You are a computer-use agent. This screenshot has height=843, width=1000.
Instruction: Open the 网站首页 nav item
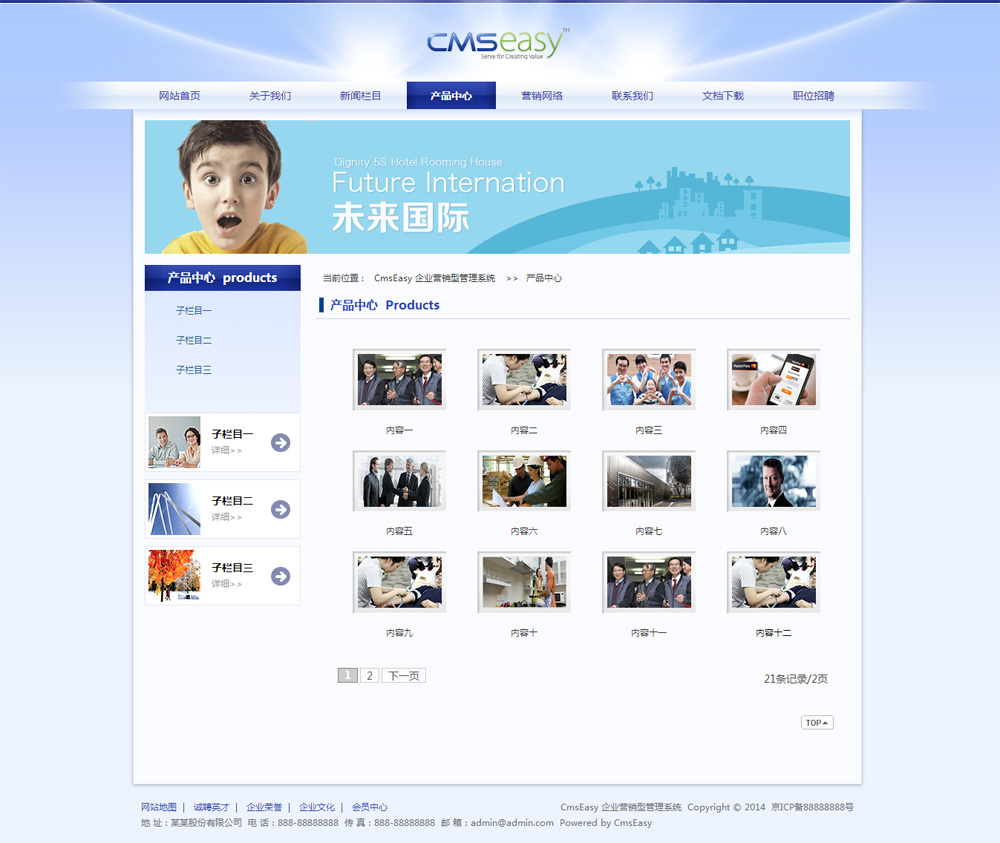tap(179, 96)
